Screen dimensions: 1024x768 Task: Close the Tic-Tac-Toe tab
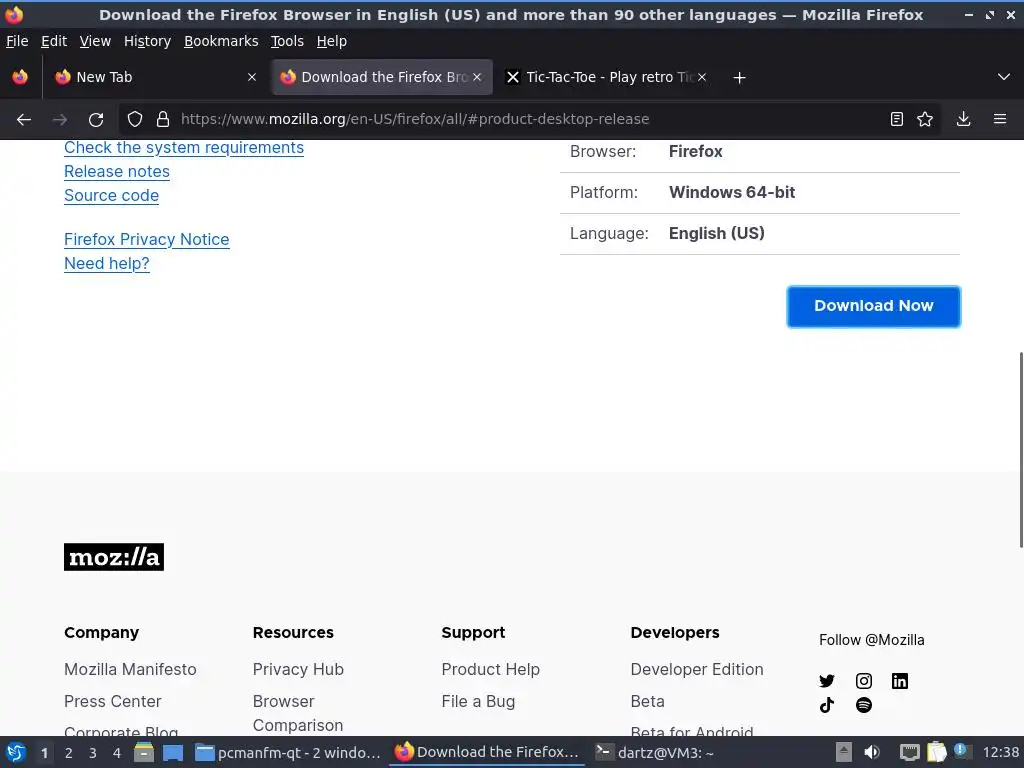click(x=702, y=77)
